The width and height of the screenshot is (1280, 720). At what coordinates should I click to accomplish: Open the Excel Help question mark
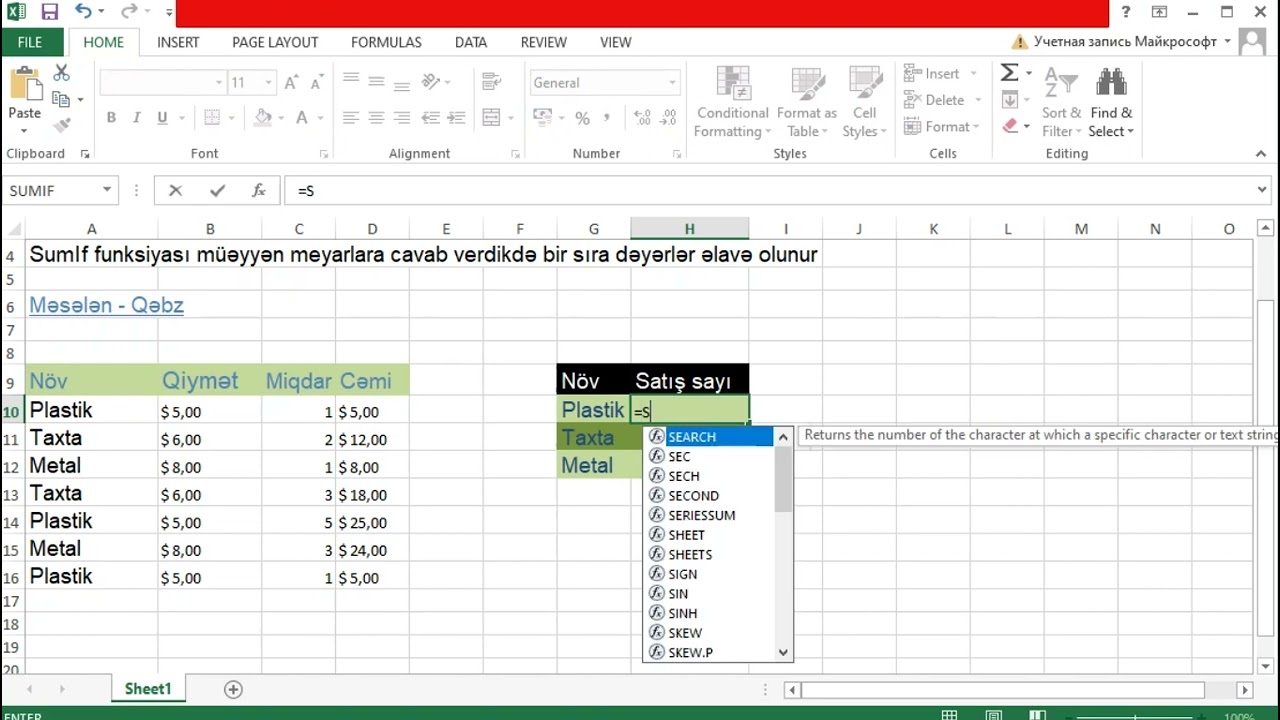1126,13
